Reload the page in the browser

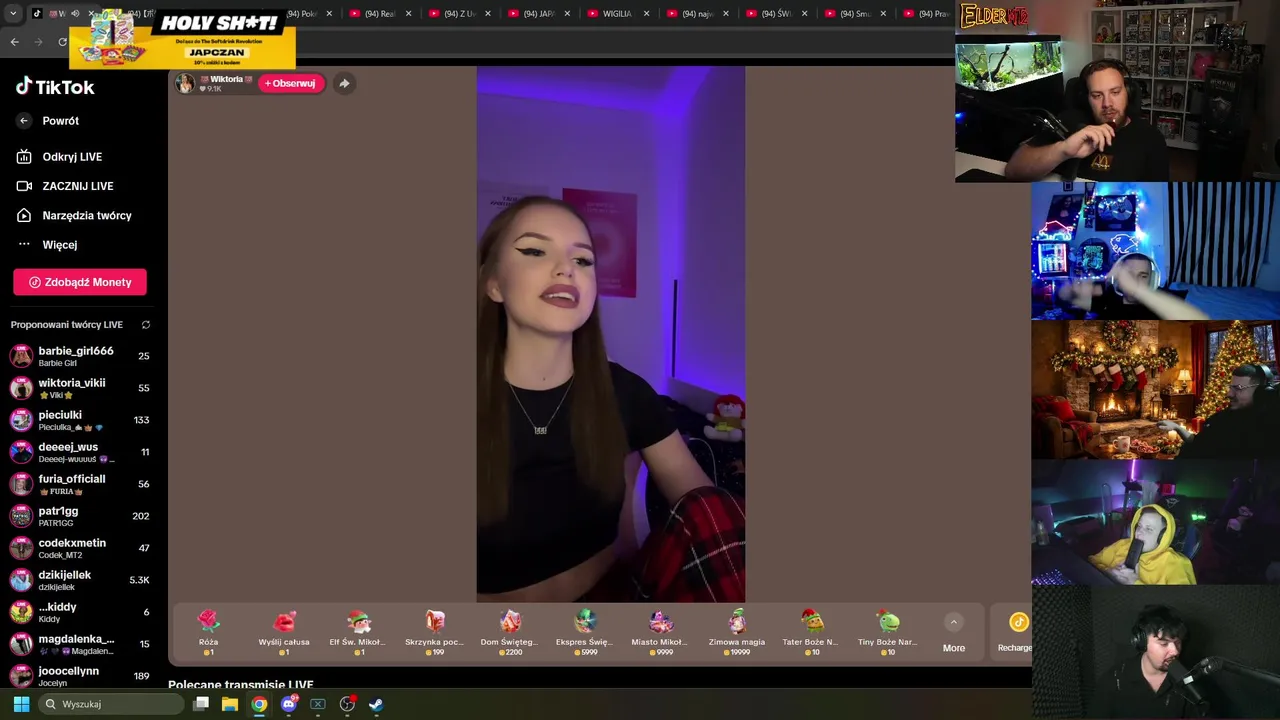(62, 42)
